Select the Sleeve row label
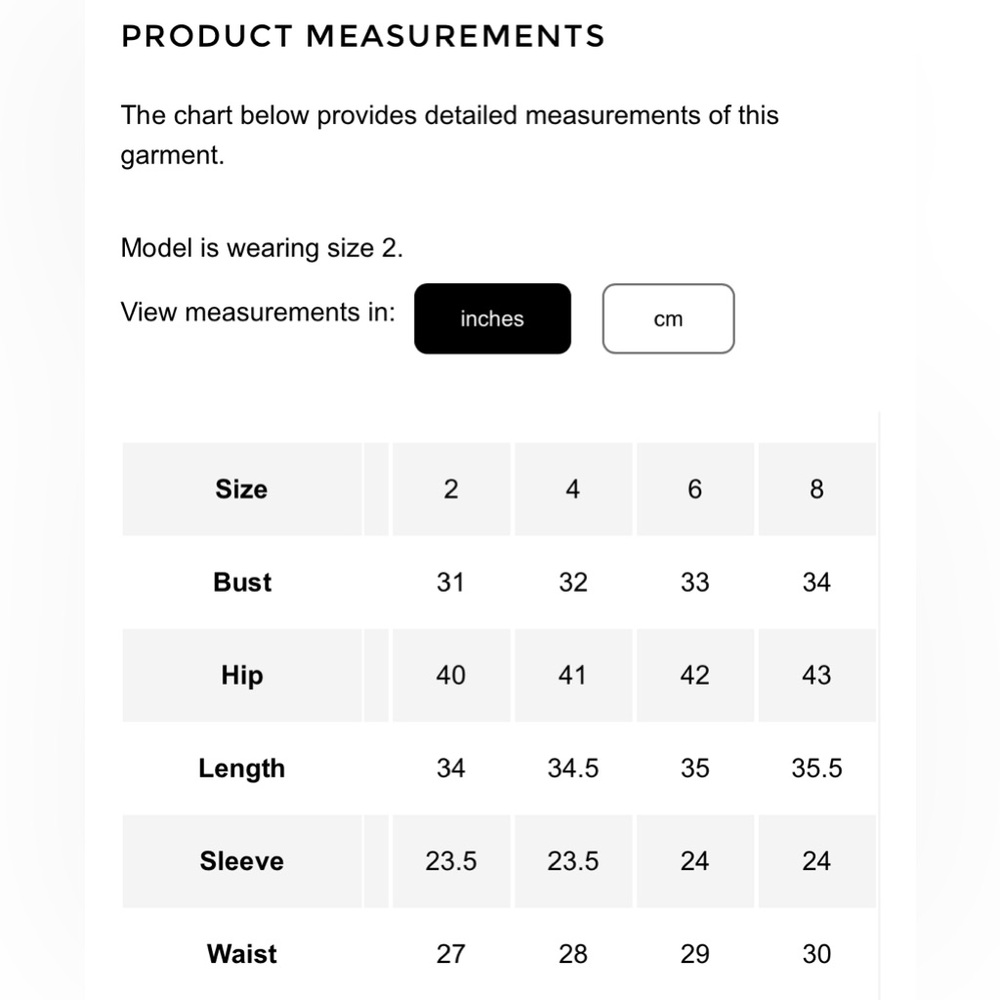Screen dimensions: 1000x1000 (x=242, y=861)
